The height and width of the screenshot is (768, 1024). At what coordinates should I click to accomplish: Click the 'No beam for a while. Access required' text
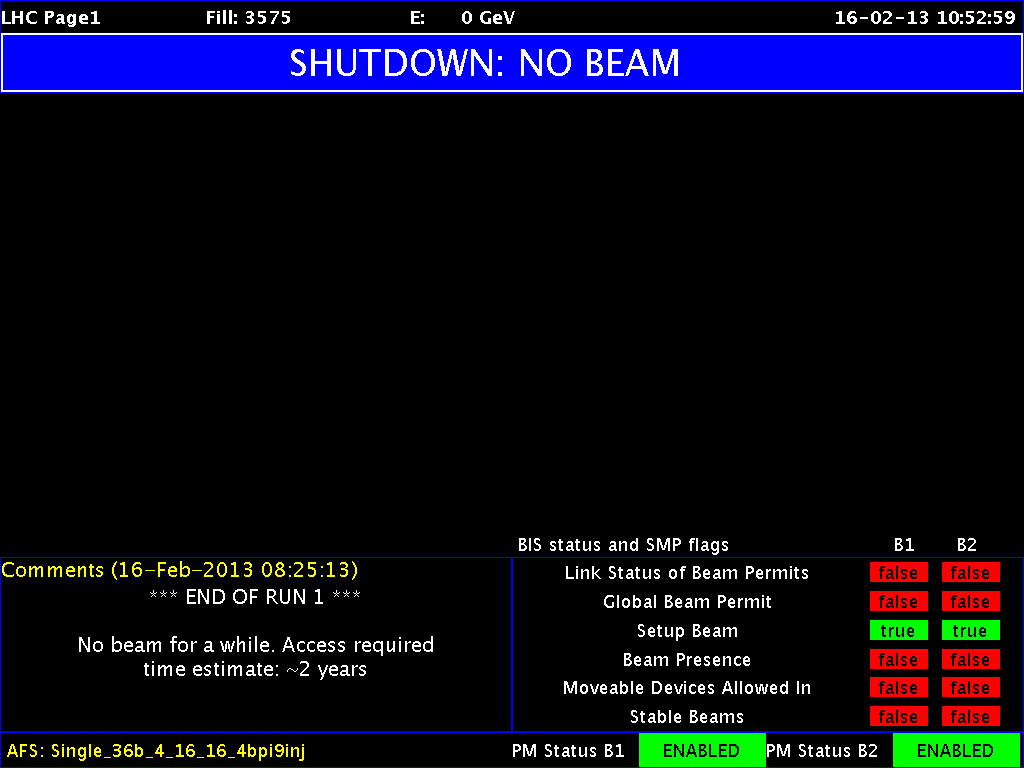[255, 645]
